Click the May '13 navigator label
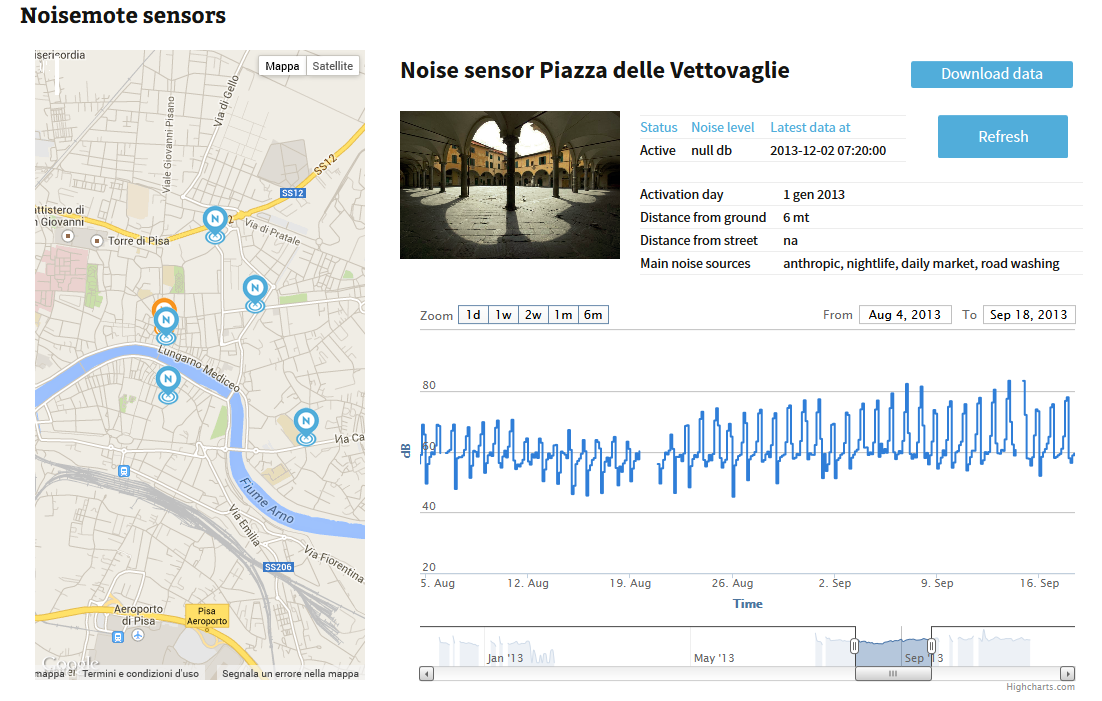 click(714, 658)
